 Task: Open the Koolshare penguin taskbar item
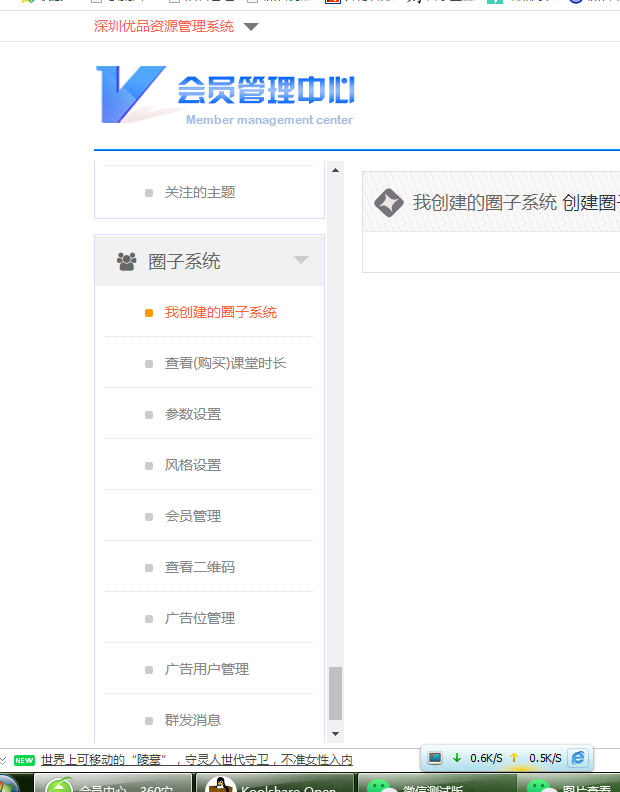pos(274,783)
